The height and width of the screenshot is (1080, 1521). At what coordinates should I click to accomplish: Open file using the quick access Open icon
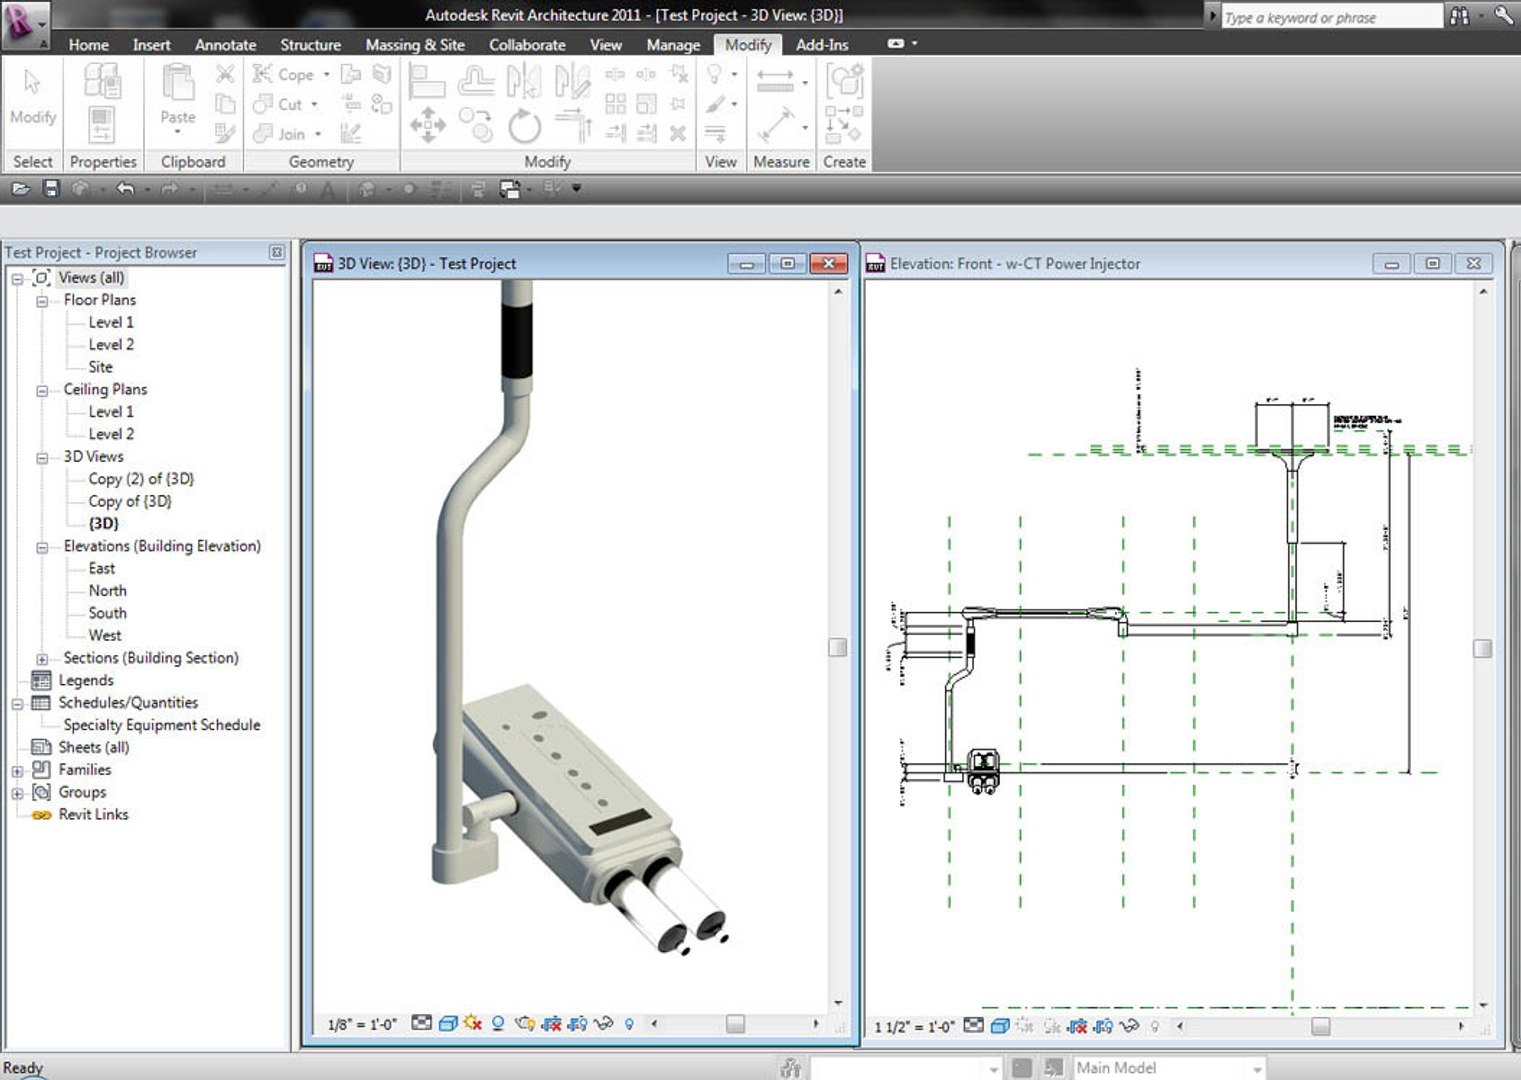coord(20,188)
